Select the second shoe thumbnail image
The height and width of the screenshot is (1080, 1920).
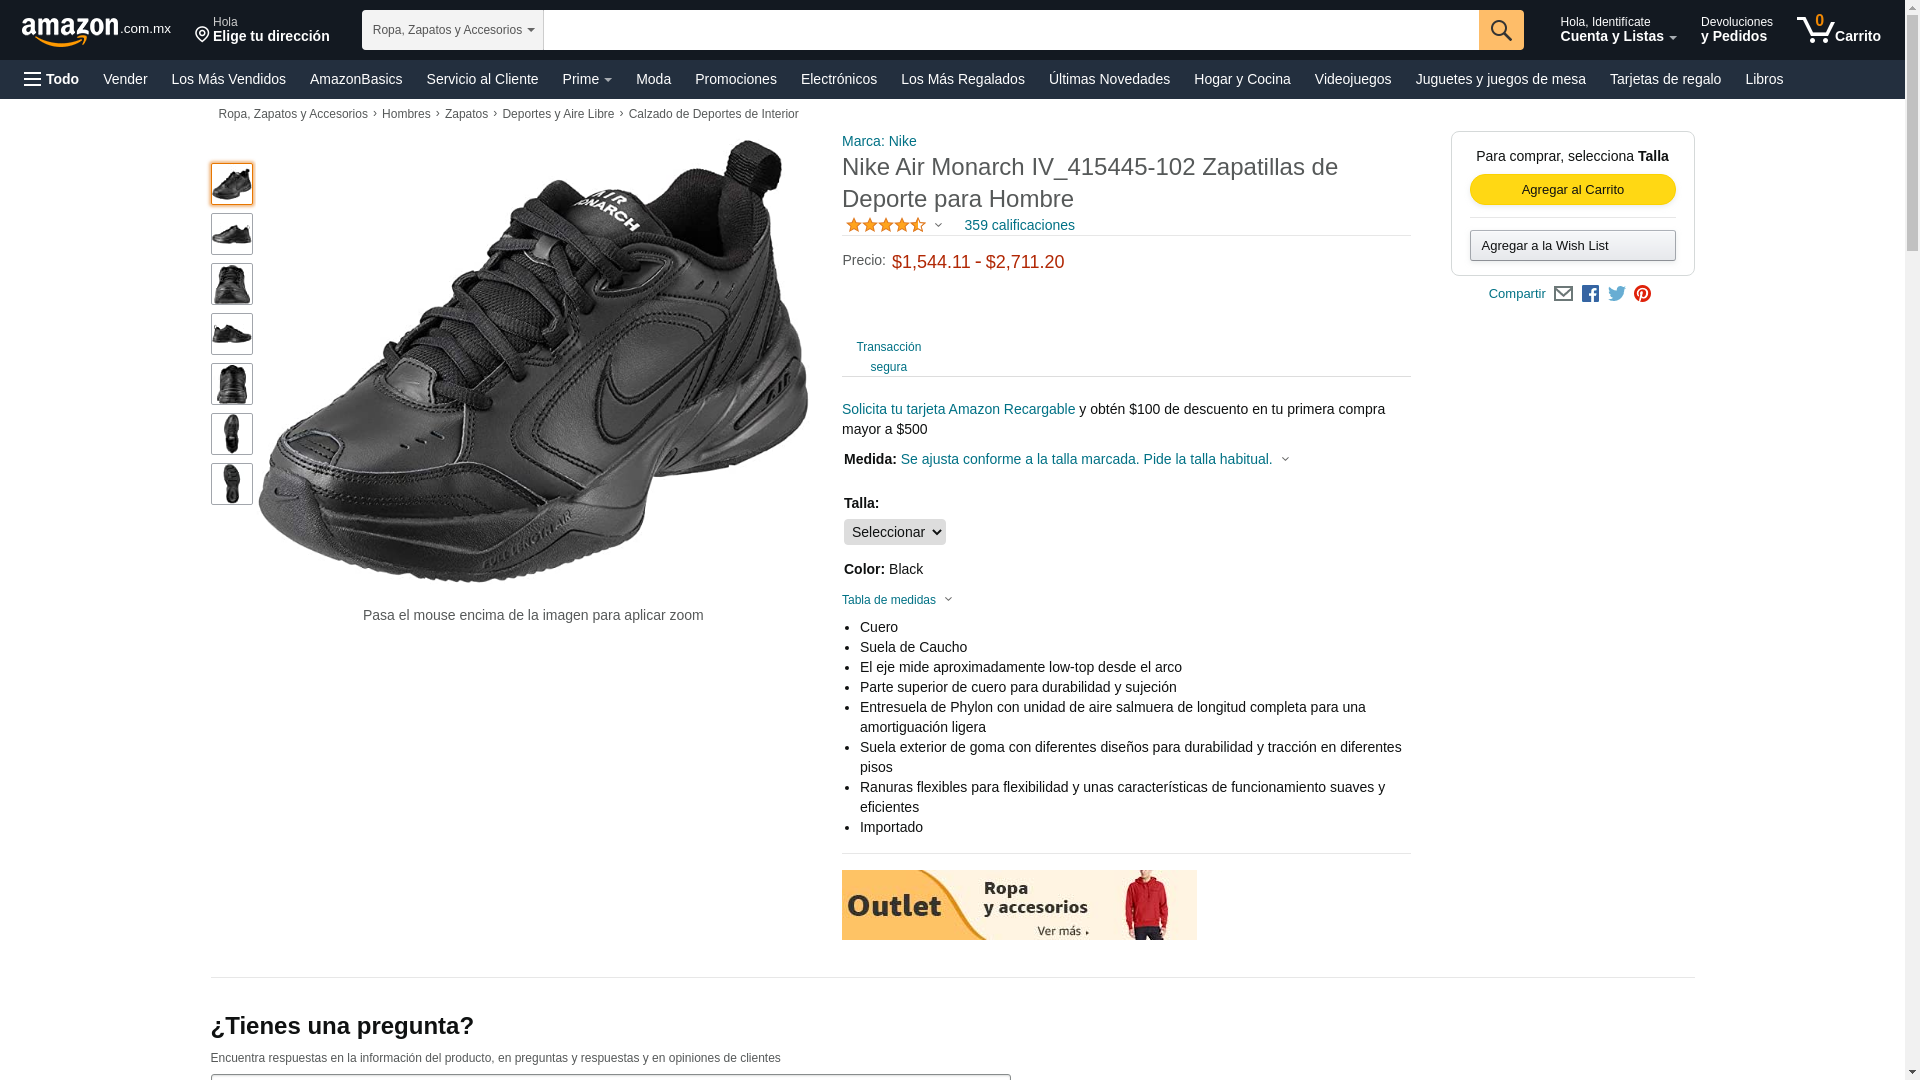[232, 234]
